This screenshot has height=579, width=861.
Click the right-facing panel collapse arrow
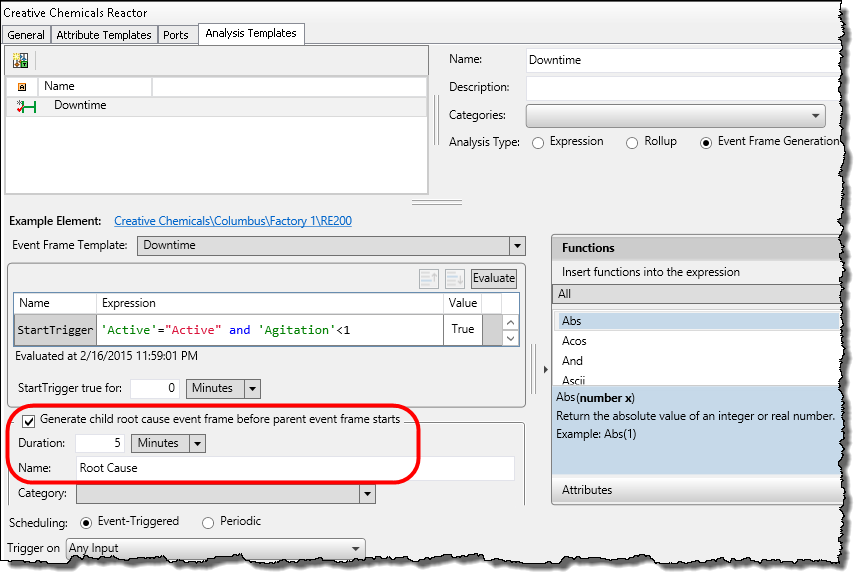tap(545, 370)
